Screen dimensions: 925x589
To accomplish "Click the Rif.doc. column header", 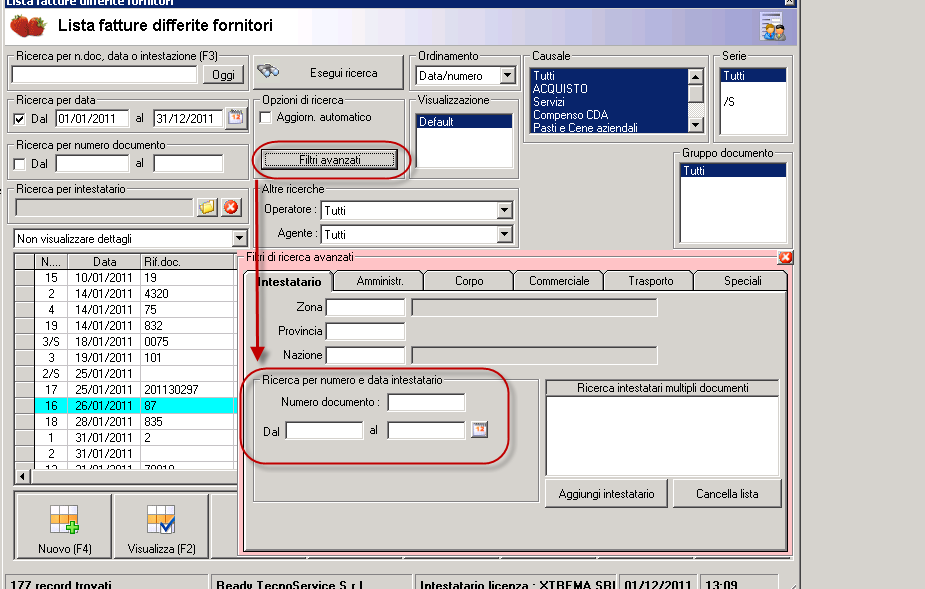I will coord(188,261).
